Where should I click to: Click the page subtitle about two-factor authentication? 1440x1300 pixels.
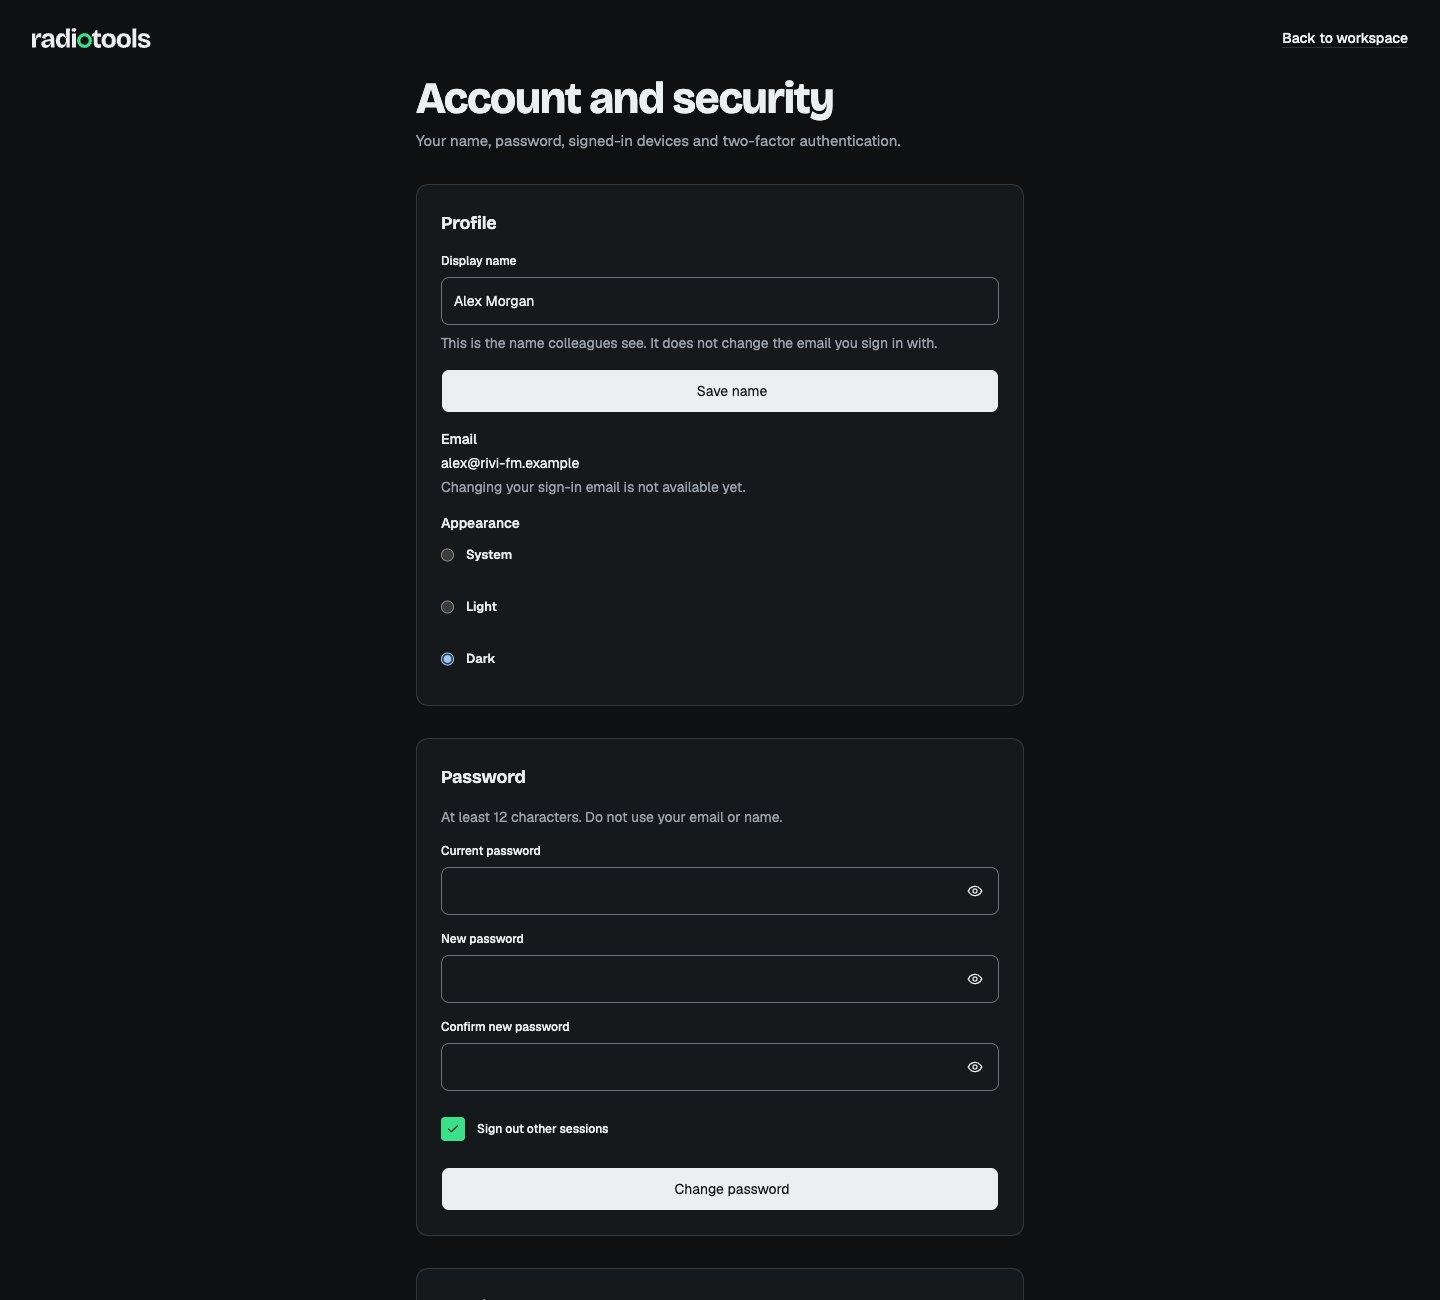coord(658,141)
